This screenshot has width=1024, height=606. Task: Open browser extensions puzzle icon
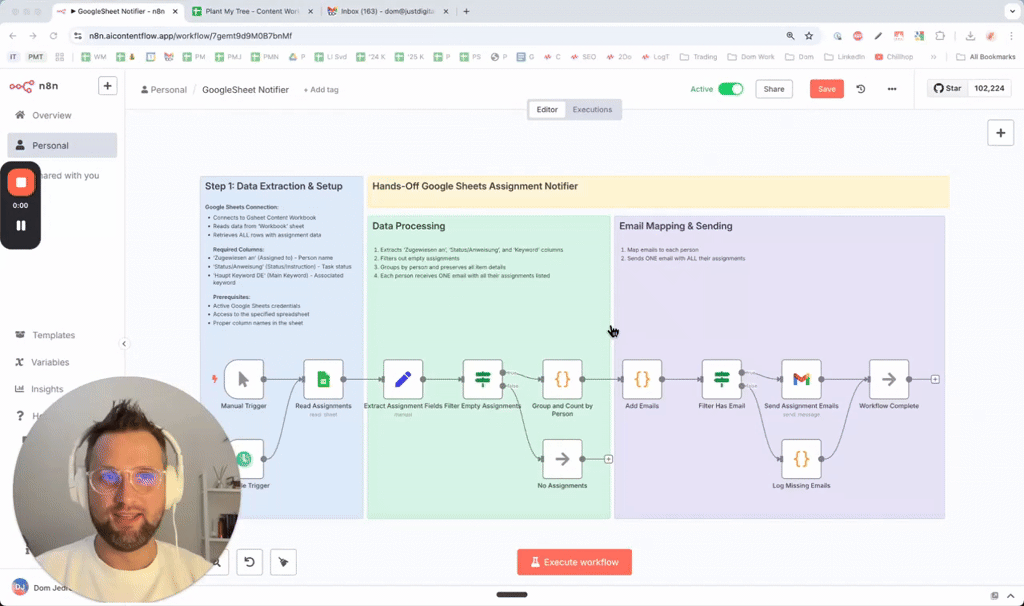(x=940, y=36)
